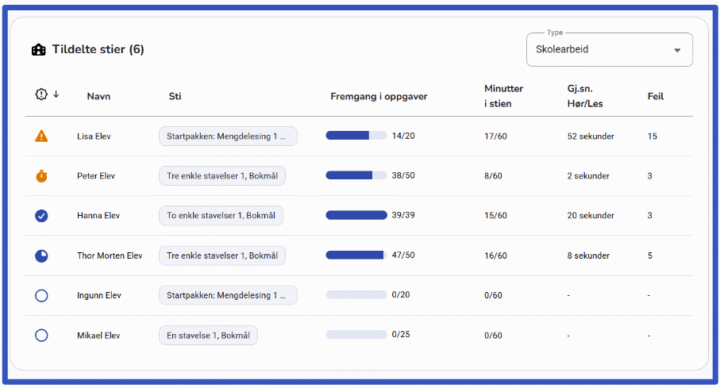Click the Fremgang i oppgaver column header
Image resolution: width=720 pixels, height=388 pixels.
click(x=379, y=96)
